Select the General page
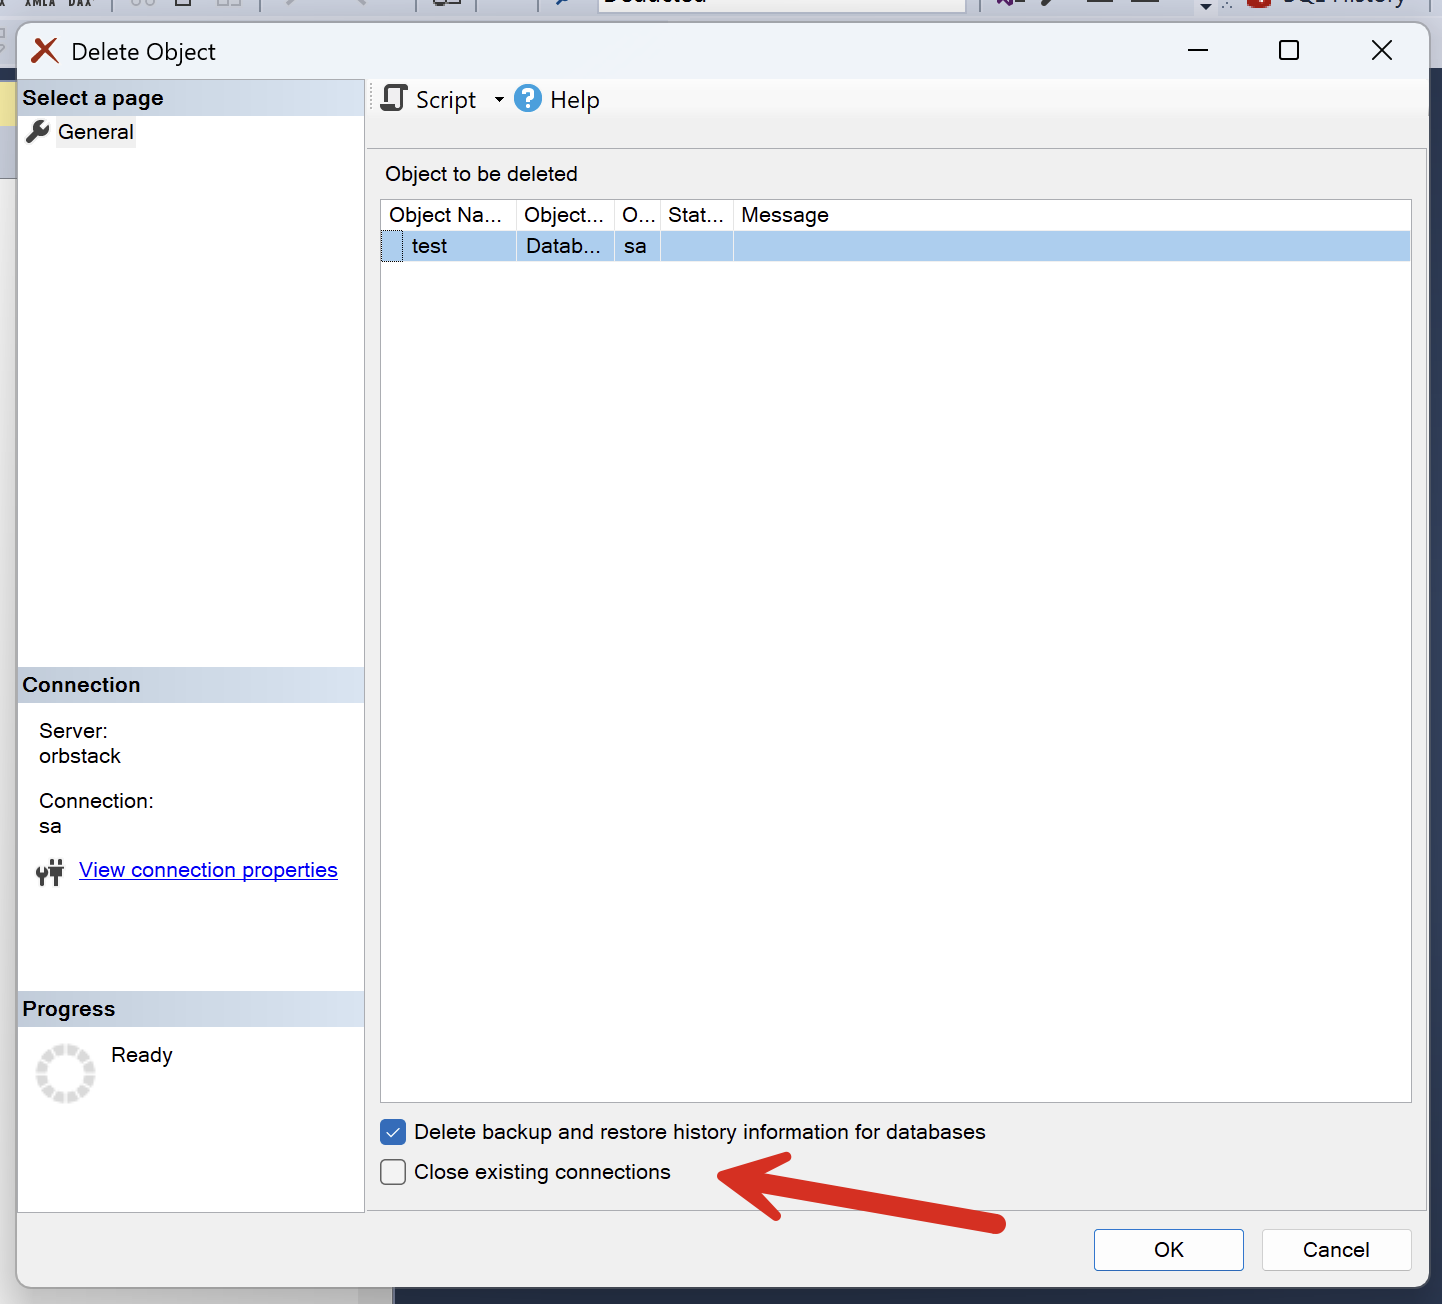Image resolution: width=1442 pixels, height=1304 pixels. 95,131
